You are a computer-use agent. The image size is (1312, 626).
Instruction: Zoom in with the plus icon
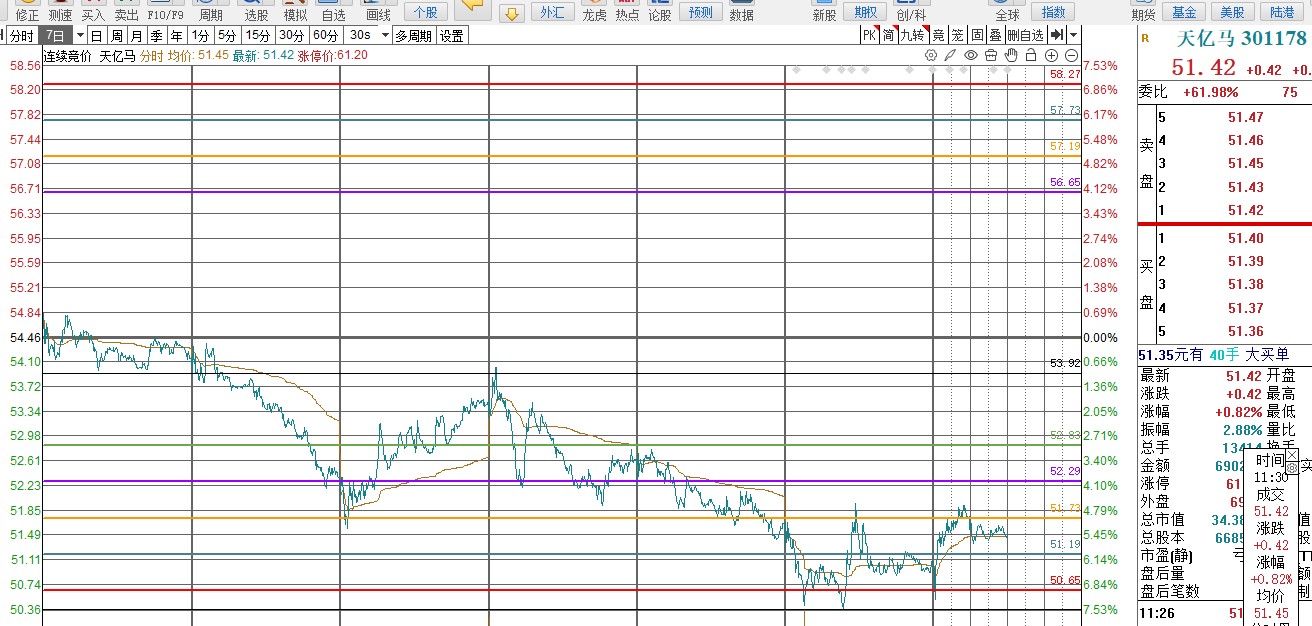pyautogui.click(x=1051, y=55)
